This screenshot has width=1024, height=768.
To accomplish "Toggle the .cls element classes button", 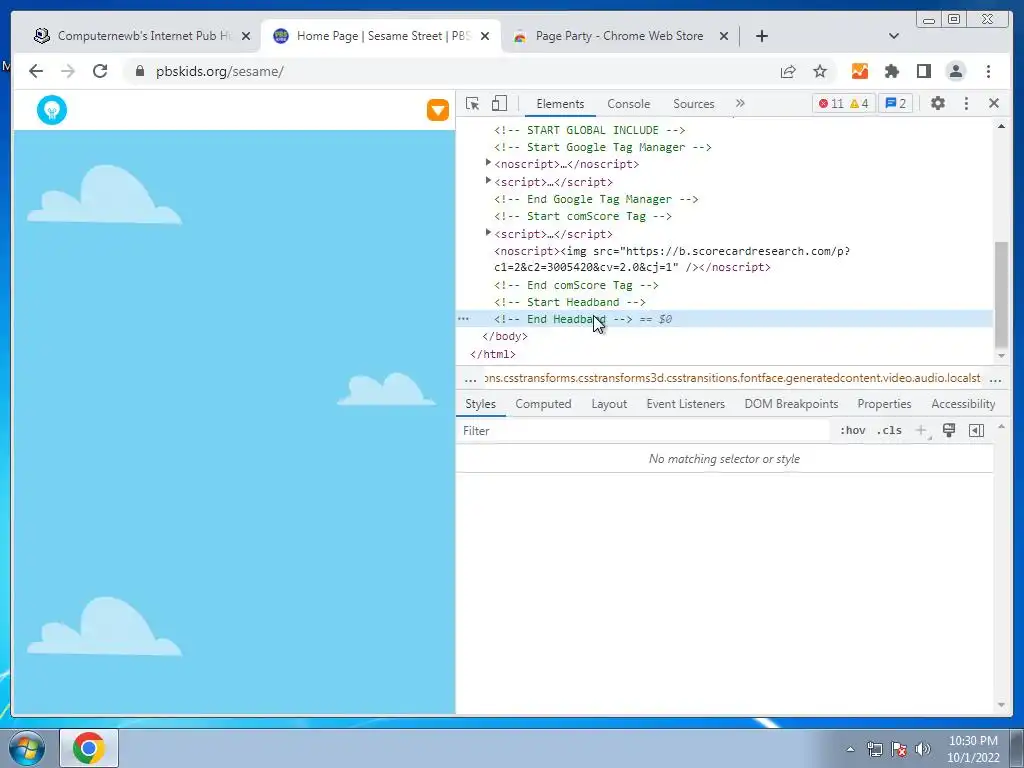I will coord(889,430).
